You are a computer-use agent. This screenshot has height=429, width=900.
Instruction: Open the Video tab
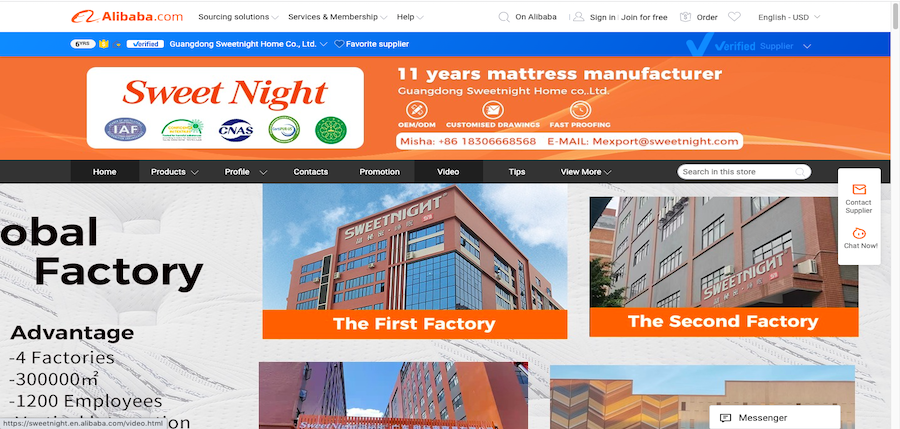pyautogui.click(x=448, y=172)
